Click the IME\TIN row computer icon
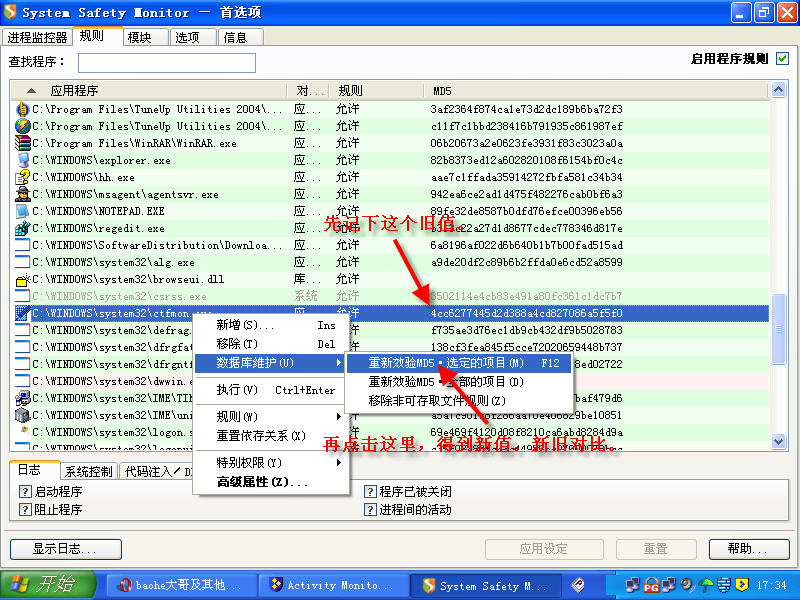Screen dimensions: 800x600 click(x=22, y=398)
